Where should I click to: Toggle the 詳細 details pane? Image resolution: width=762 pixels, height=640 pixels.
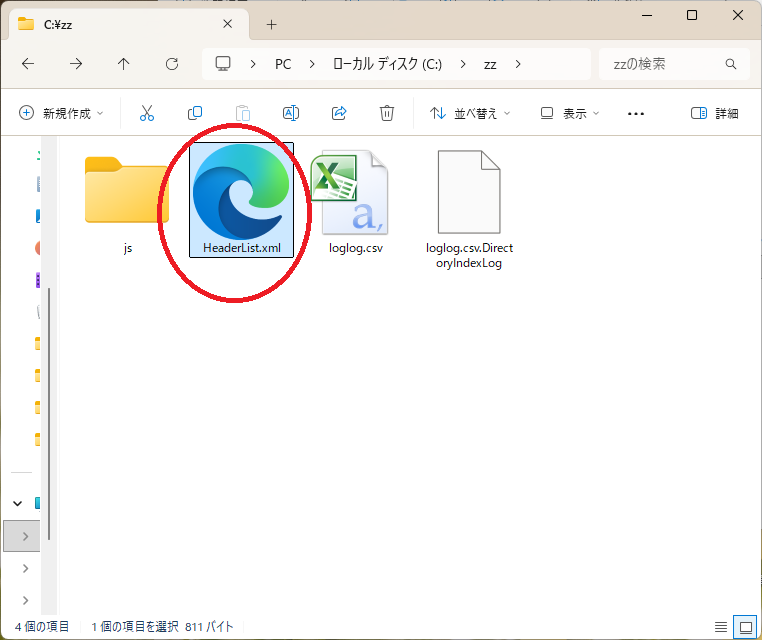(x=714, y=113)
